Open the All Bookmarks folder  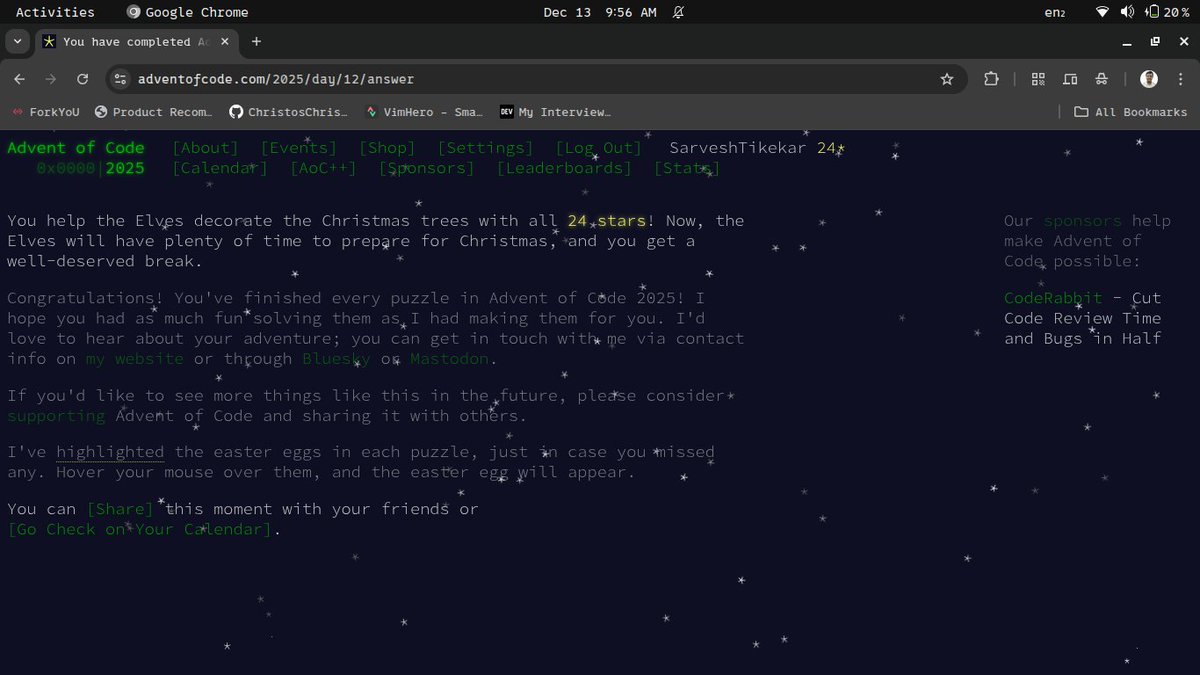tap(1130, 112)
